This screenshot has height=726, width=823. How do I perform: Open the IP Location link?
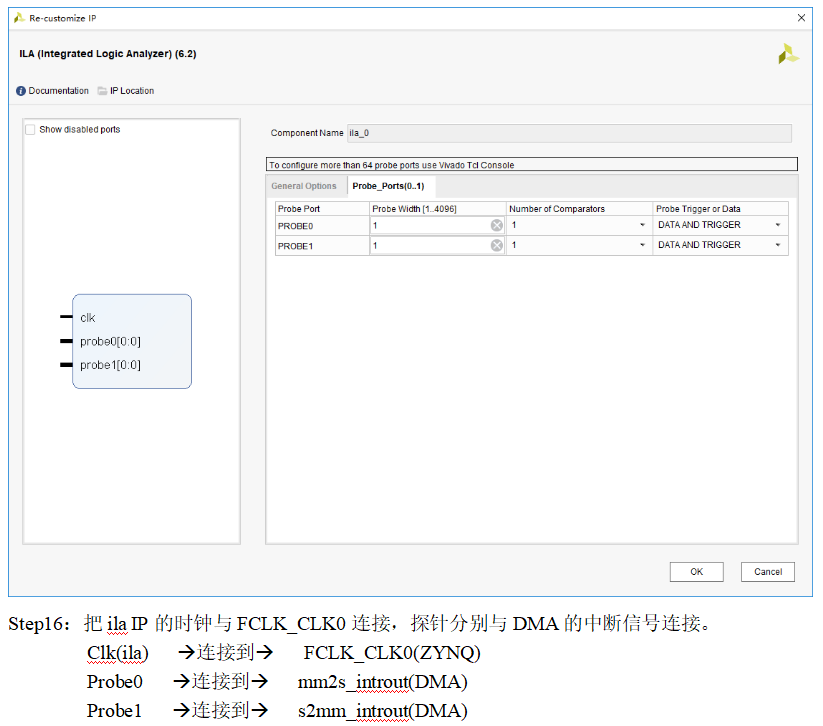point(132,91)
